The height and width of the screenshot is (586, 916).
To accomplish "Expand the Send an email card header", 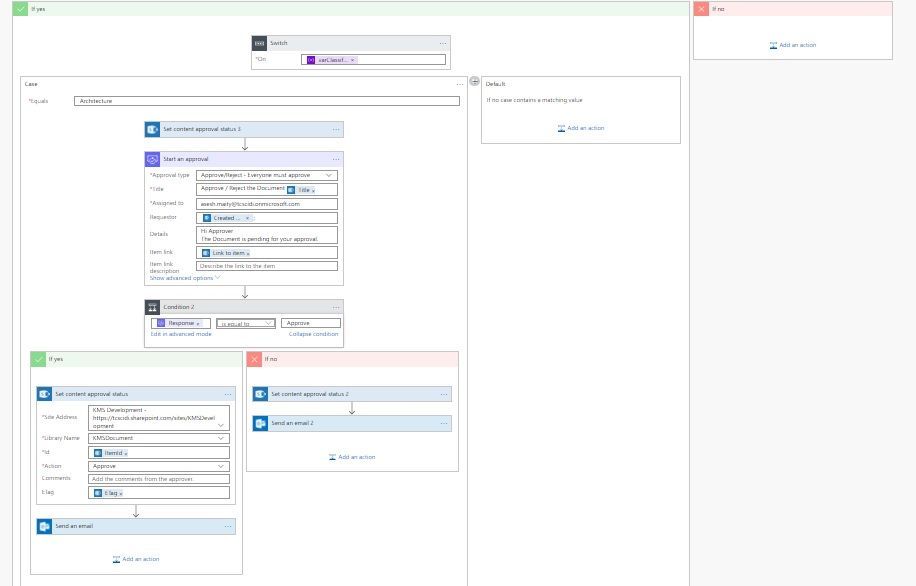I will pyautogui.click(x=136, y=526).
